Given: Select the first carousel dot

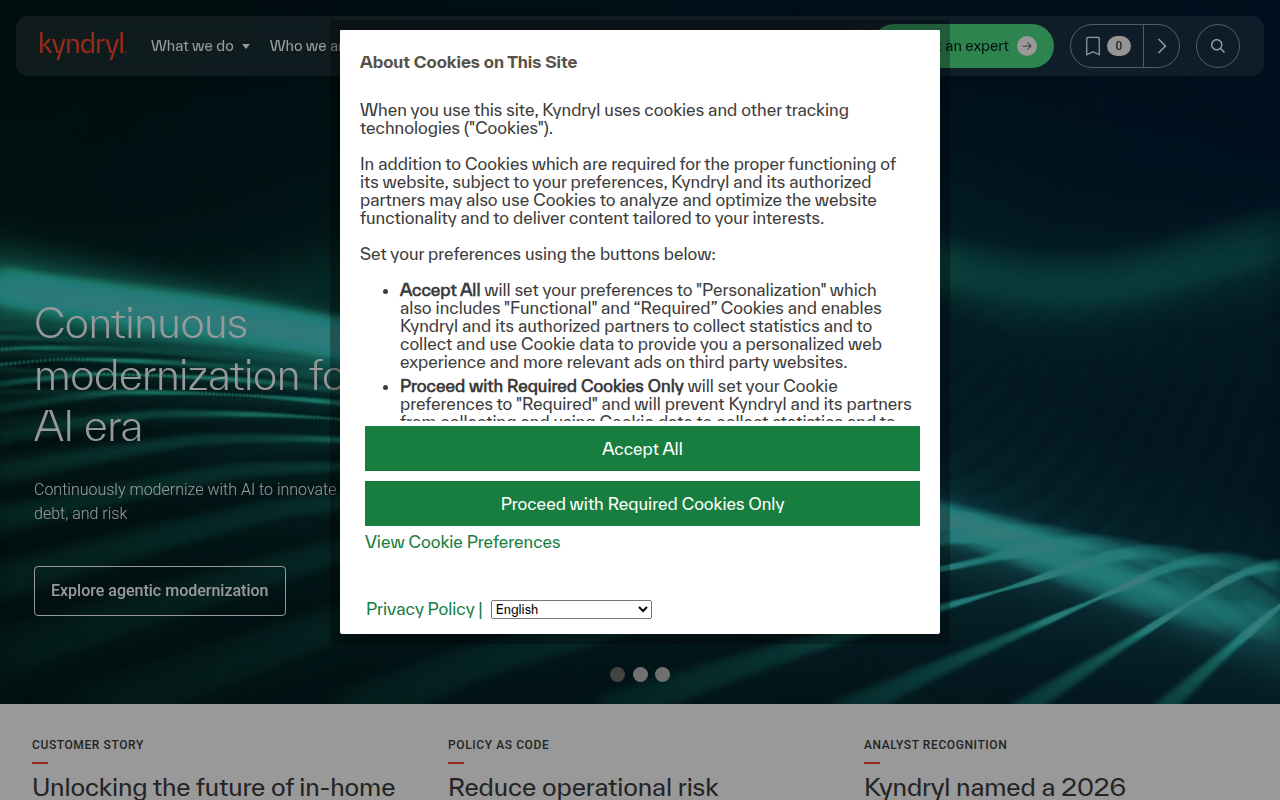Looking at the screenshot, I should click(x=617, y=674).
